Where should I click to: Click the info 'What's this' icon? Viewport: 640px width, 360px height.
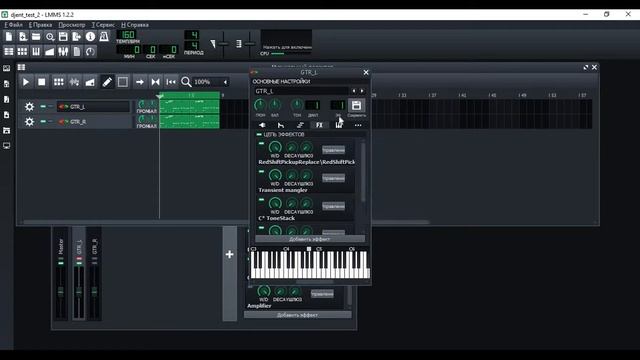coord(90,37)
